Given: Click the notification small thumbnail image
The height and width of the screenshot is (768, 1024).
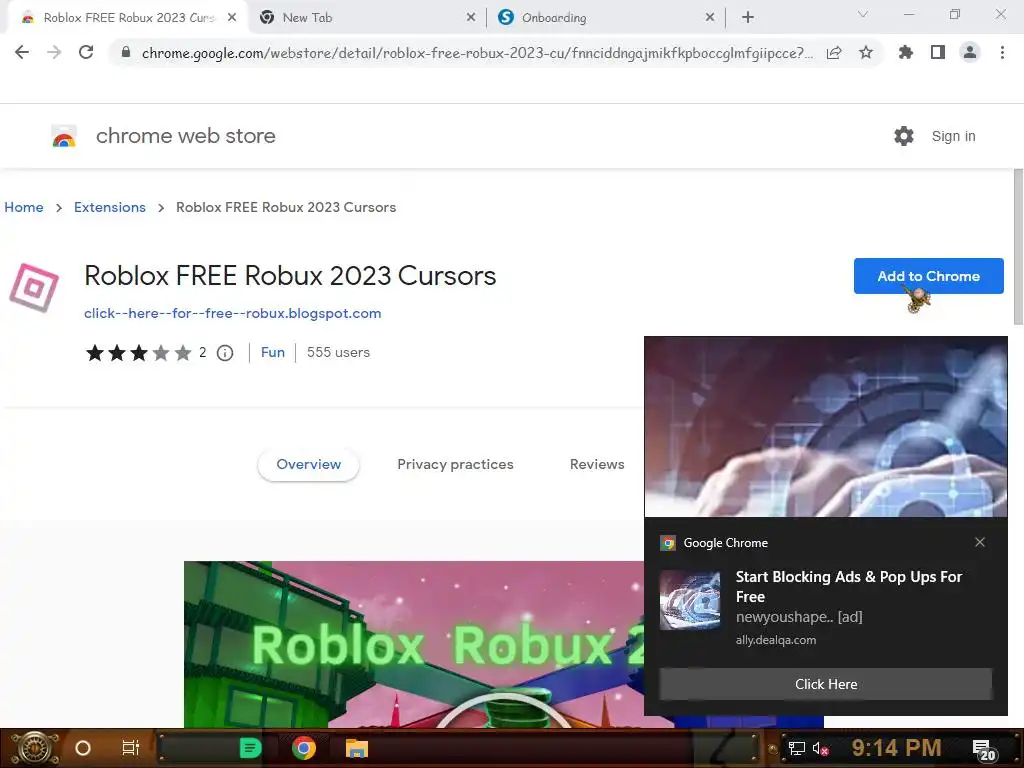Looking at the screenshot, I should click(x=690, y=600).
